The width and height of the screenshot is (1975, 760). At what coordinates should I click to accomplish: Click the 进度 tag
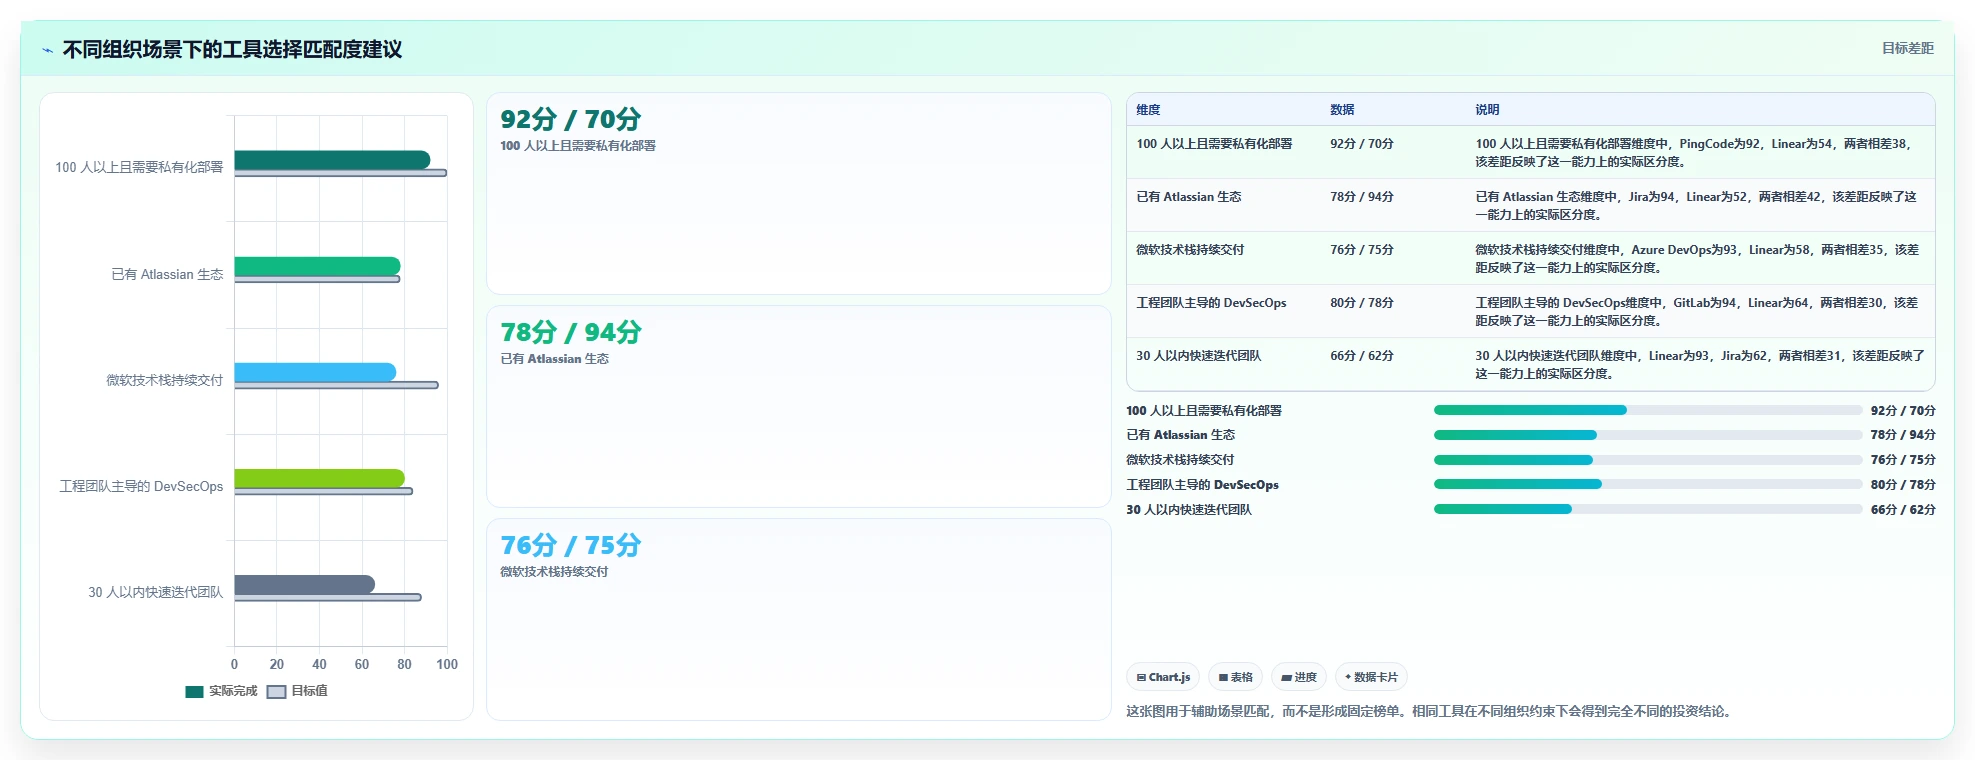tap(1299, 677)
